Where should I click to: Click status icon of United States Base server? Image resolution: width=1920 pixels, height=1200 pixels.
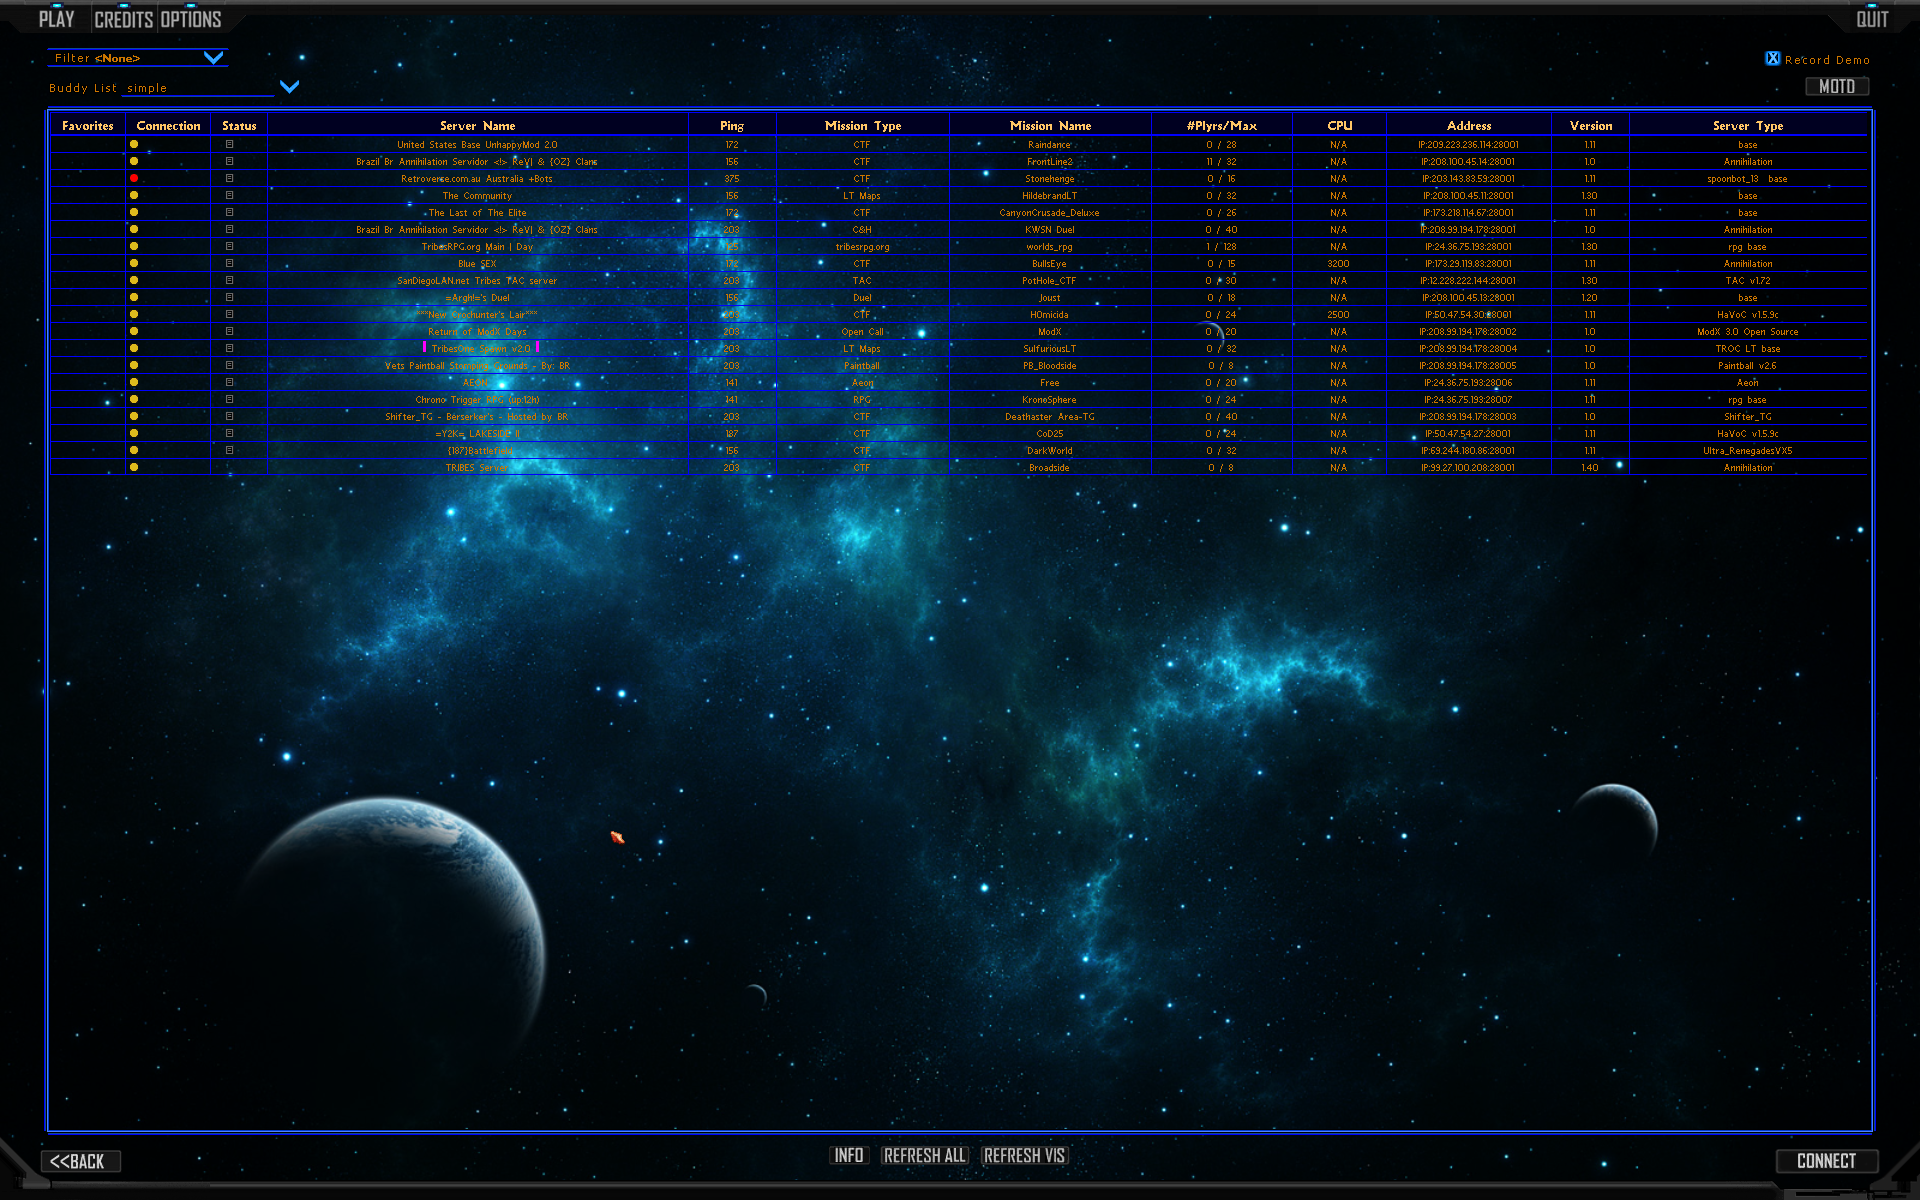click(229, 145)
